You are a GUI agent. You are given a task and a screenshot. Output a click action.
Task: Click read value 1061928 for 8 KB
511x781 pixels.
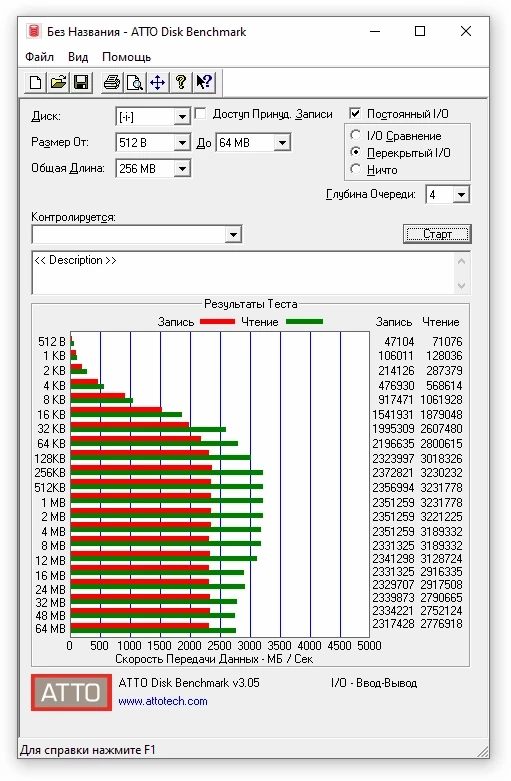[x=441, y=399]
